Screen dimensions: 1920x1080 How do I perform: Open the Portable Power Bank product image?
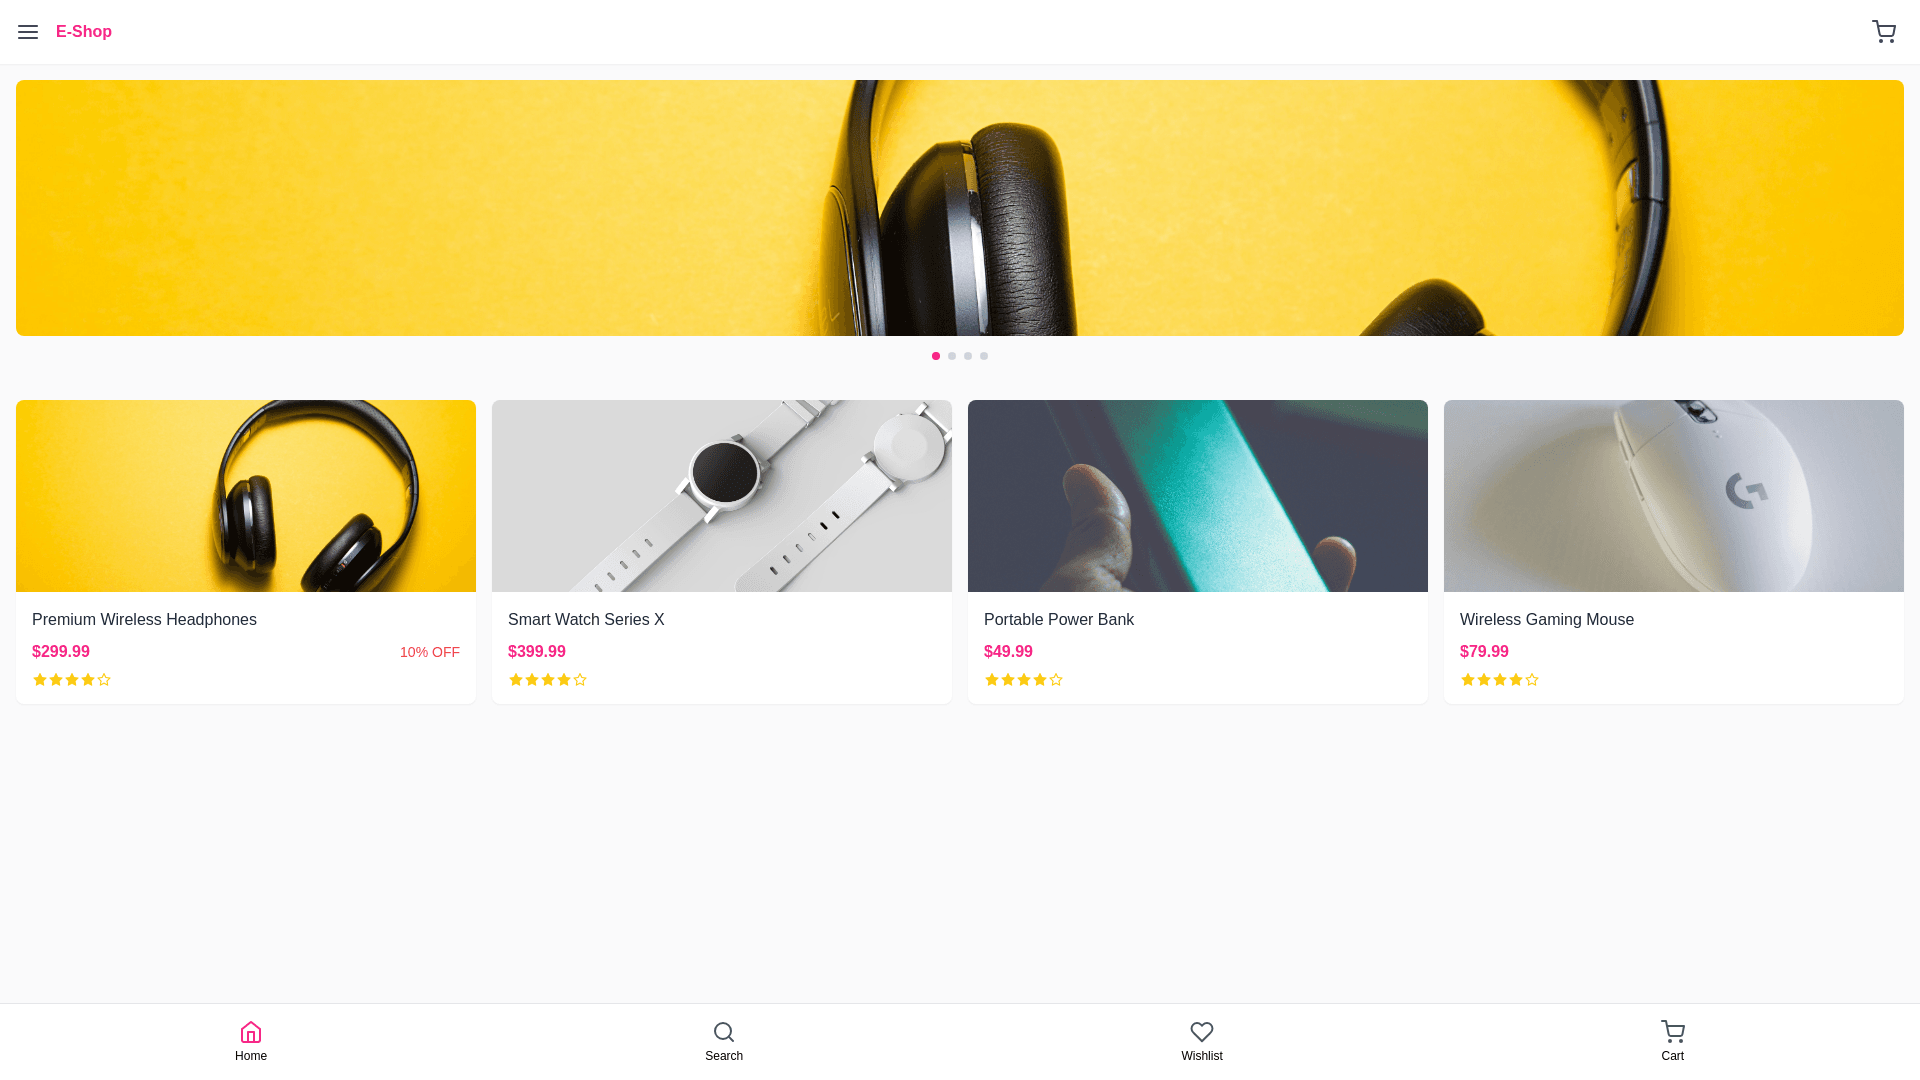pyautogui.click(x=1198, y=496)
